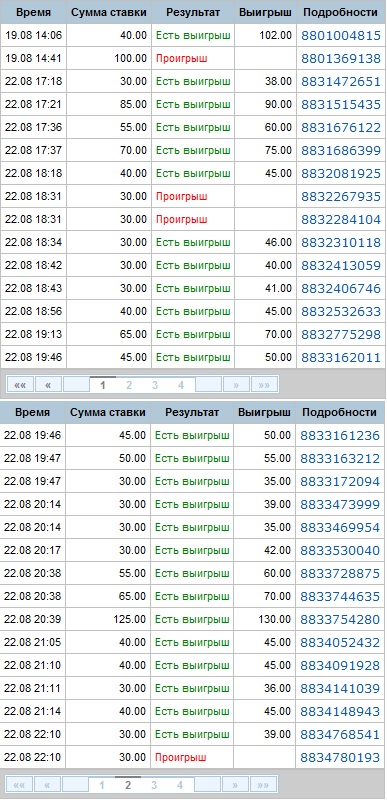Click upper table 'Сумма ставки' column header
387x802 pixels.
(109, 13)
